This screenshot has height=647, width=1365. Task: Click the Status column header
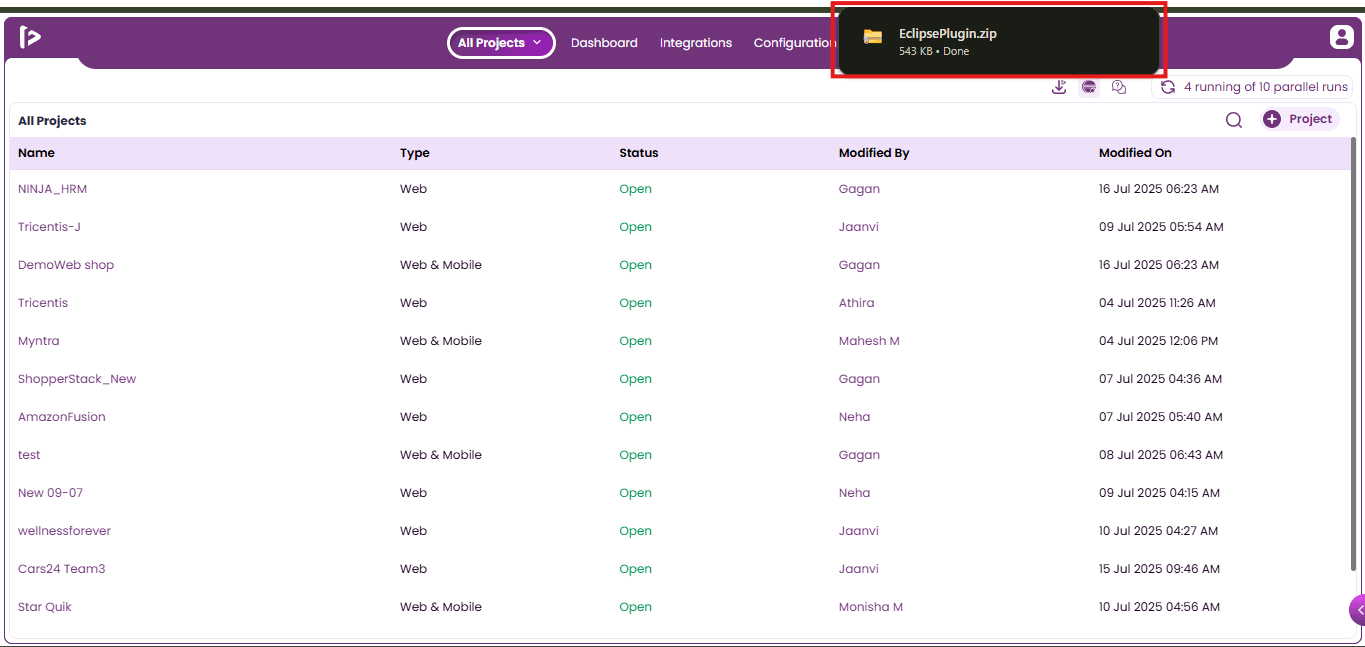pyautogui.click(x=639, y=153)
